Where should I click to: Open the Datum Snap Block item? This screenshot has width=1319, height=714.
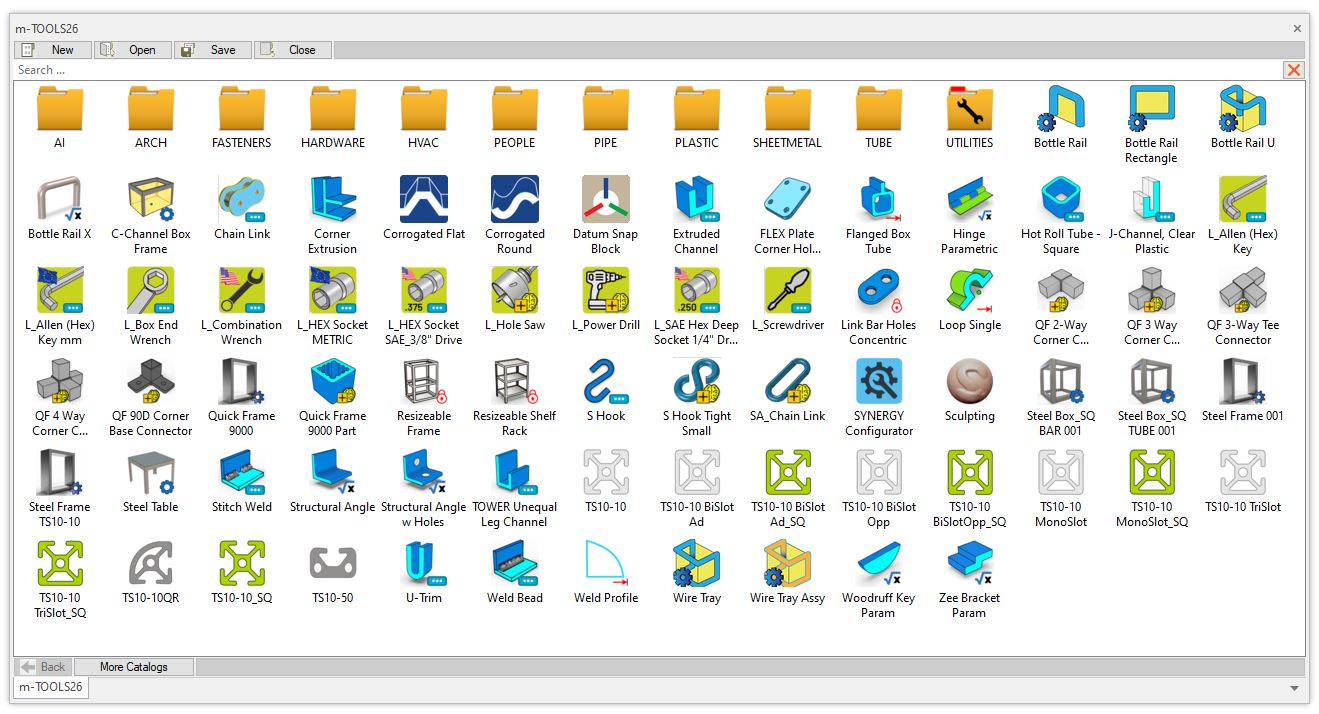(x=605, y=200)
